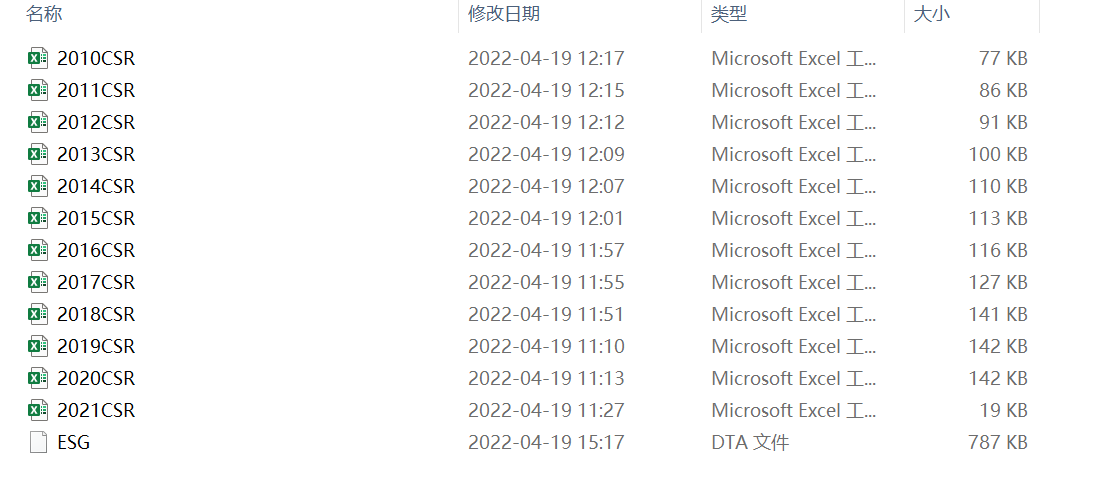This screenshot has width=1109, height=492.
Task: Select the 2013CSR file name
Action: pyautogui.click(x=96, y=154)
